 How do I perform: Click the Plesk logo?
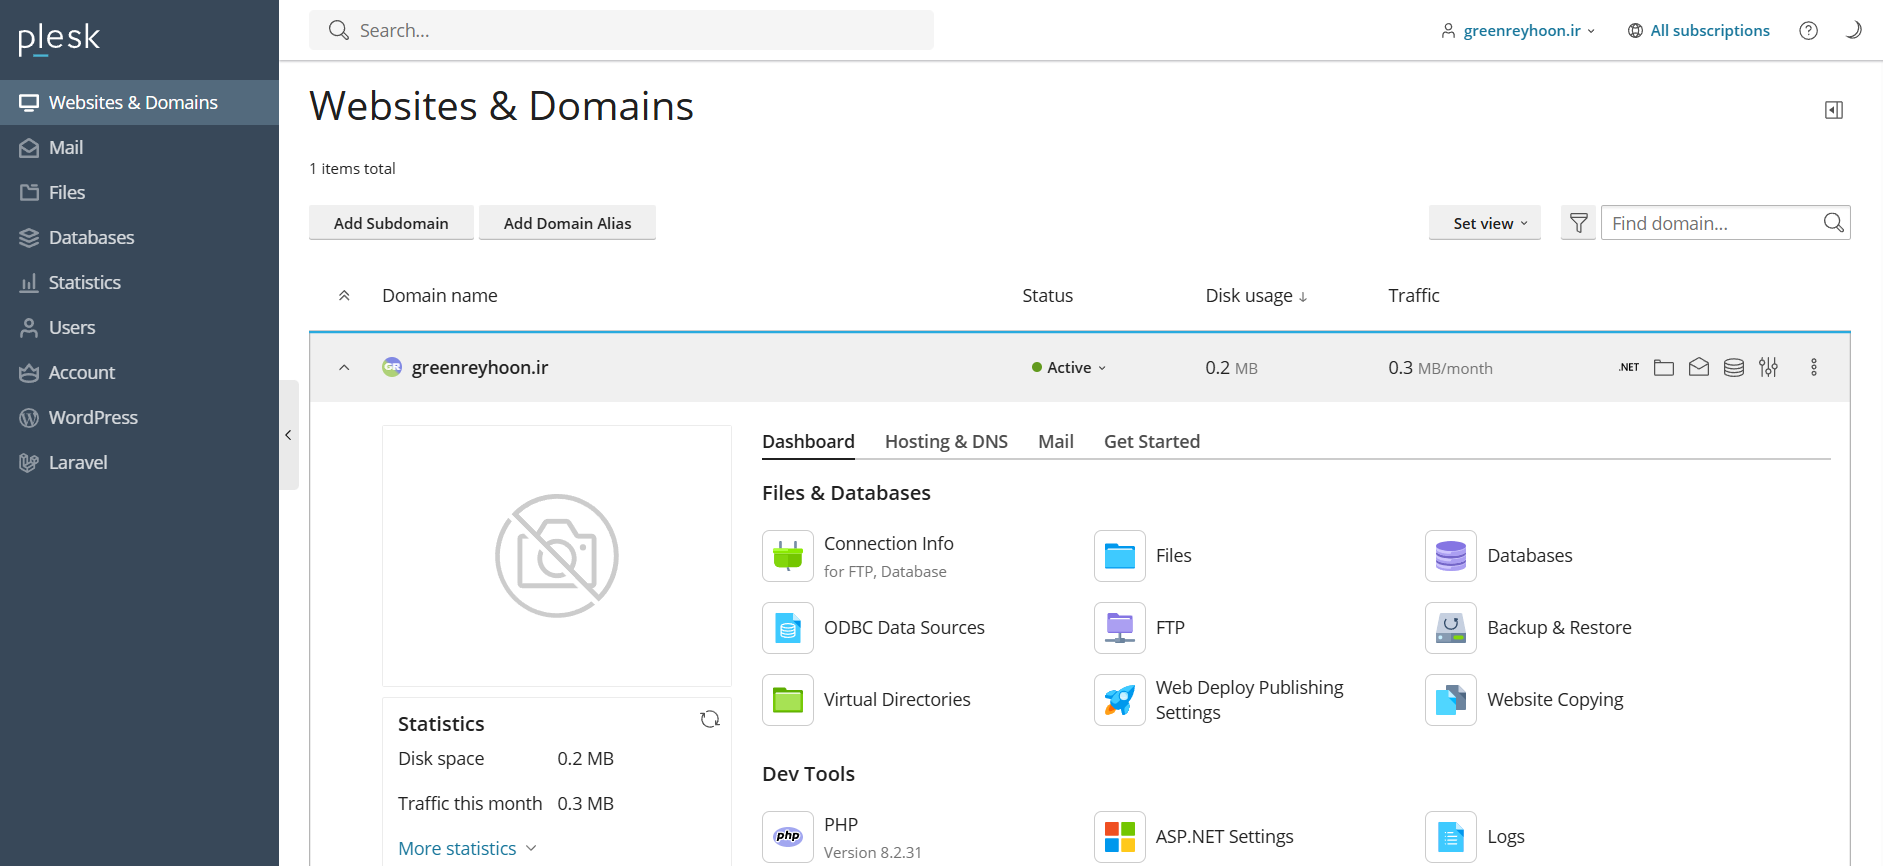tap(59, 38)
